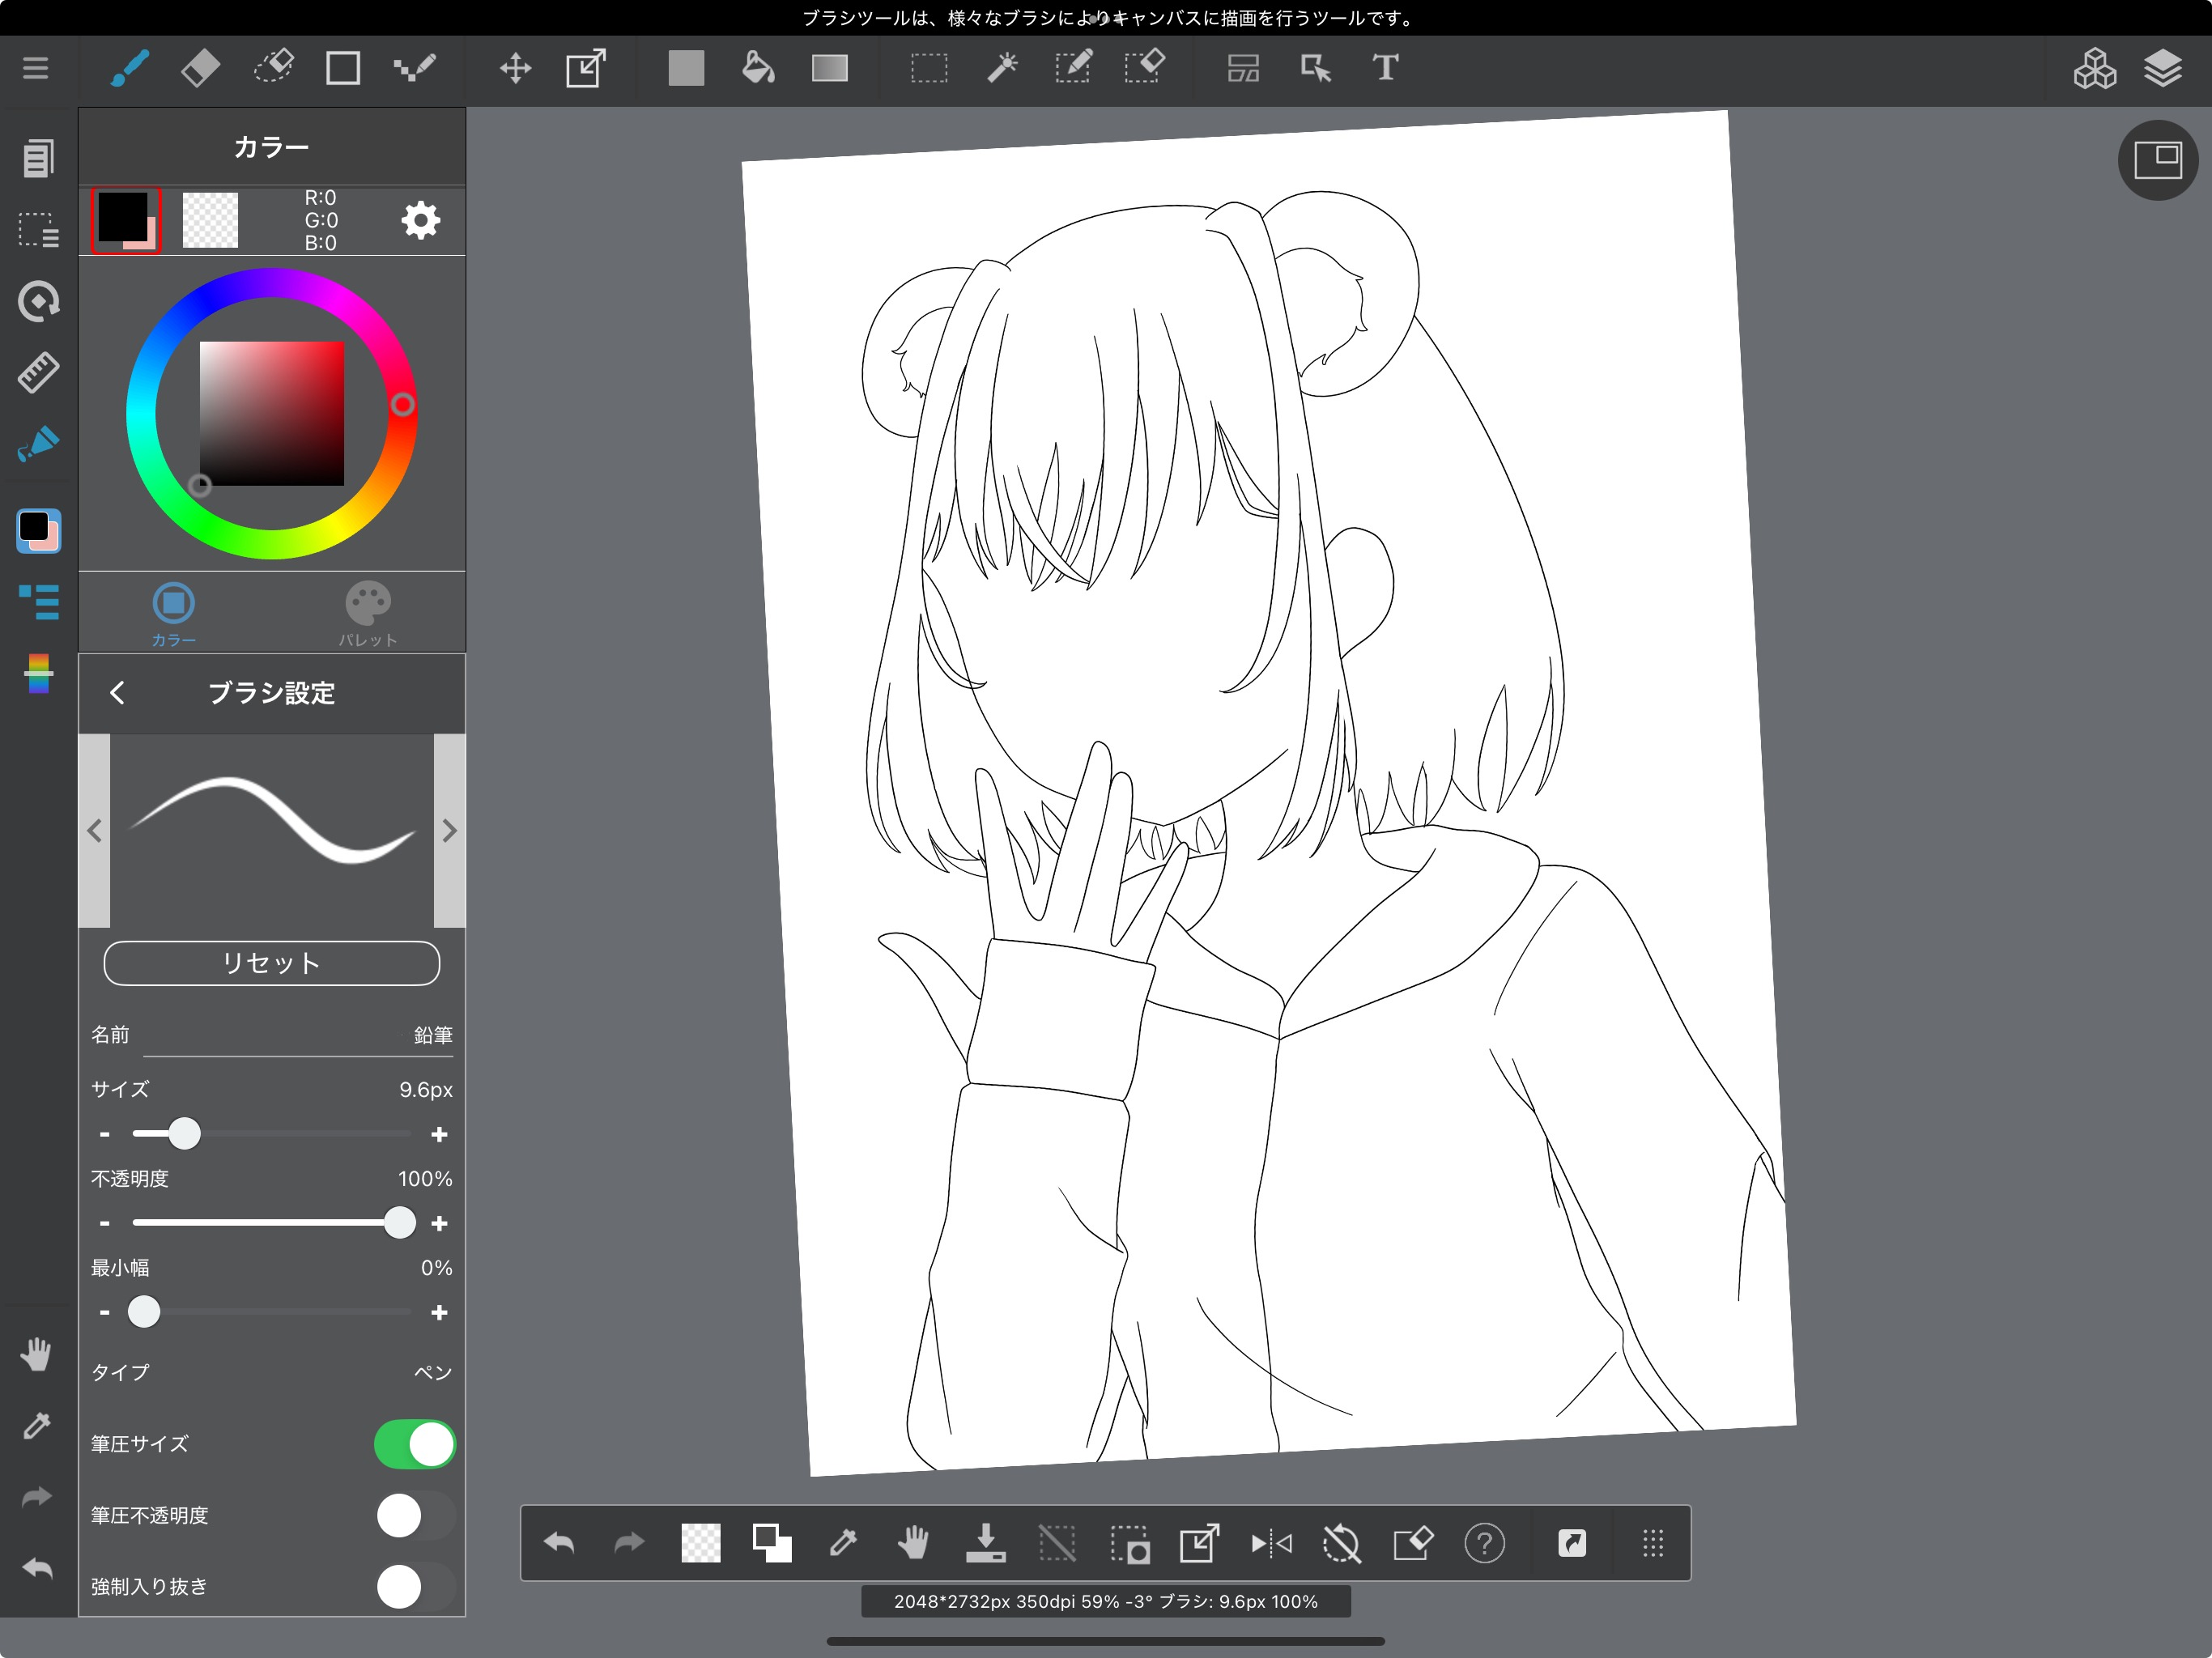Image resolution: width=2212 pixels, height=1658 pixels.
Task: Go back from ブラシ設定 panel
Action: pyautogui.click(x=117, y=692)
